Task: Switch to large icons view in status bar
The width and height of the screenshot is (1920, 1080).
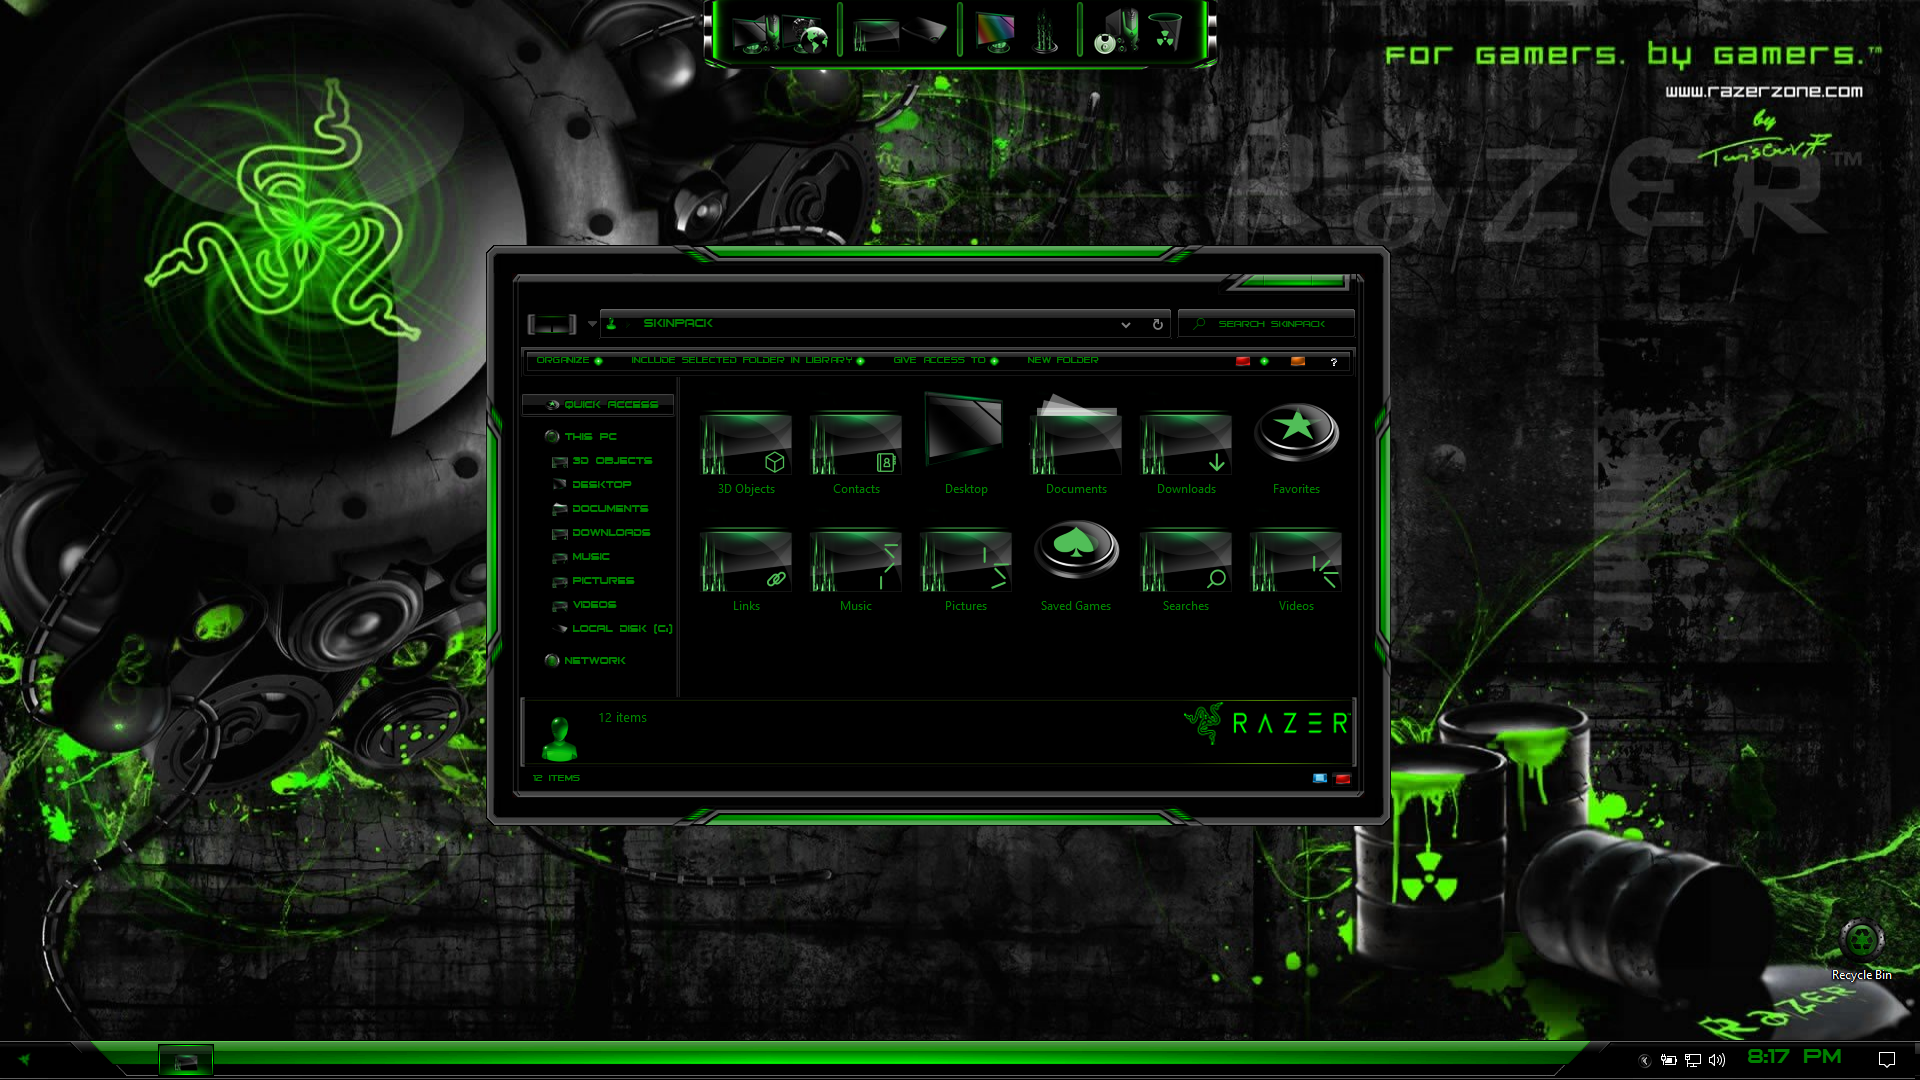Action: click(1342, 778)
